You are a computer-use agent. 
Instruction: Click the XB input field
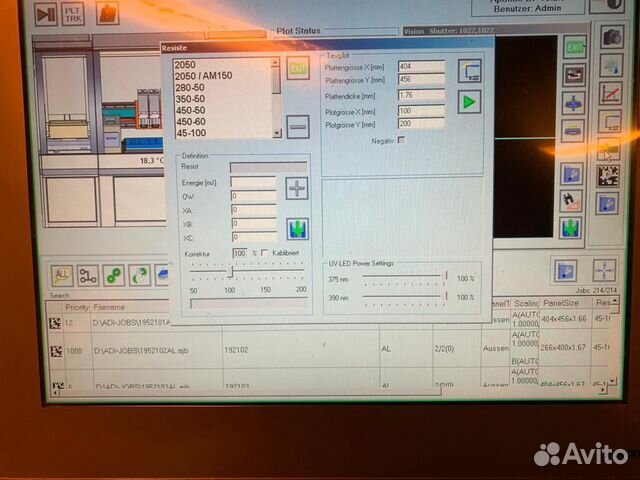tap(255, 223)
